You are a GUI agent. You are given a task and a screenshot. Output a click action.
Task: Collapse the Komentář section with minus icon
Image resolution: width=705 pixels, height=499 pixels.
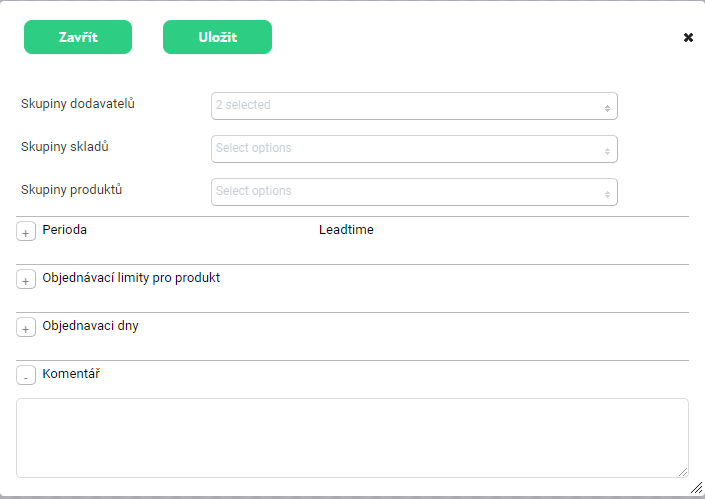coord(26,376)
